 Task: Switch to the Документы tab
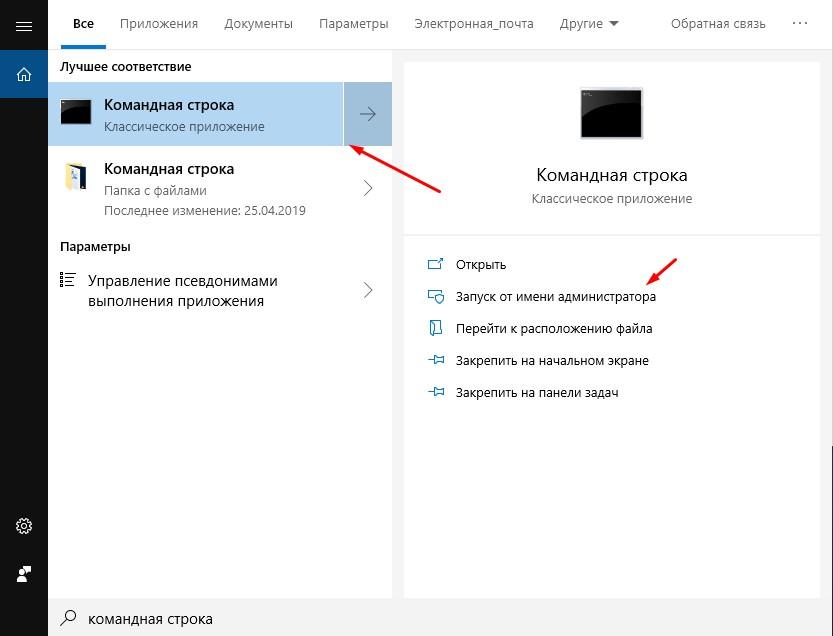(x=258, y=23)
